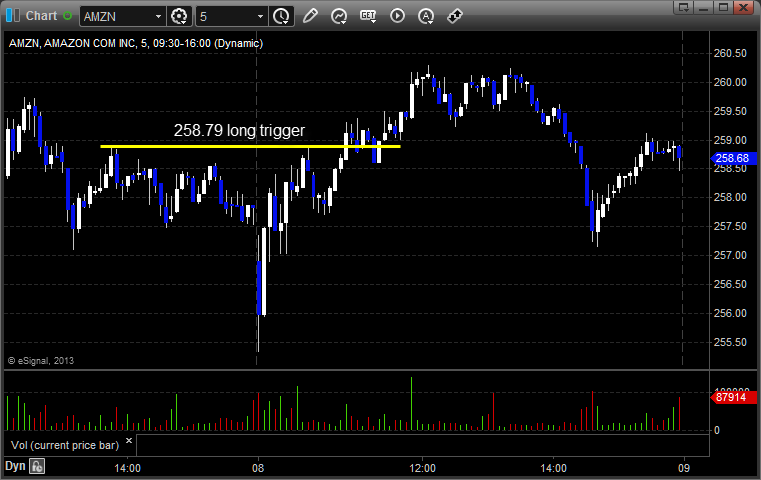The height and width of the screenshot is (480, 761).
Task: Click the 08 date label on time axis
Action: click(x=258, y=468)
